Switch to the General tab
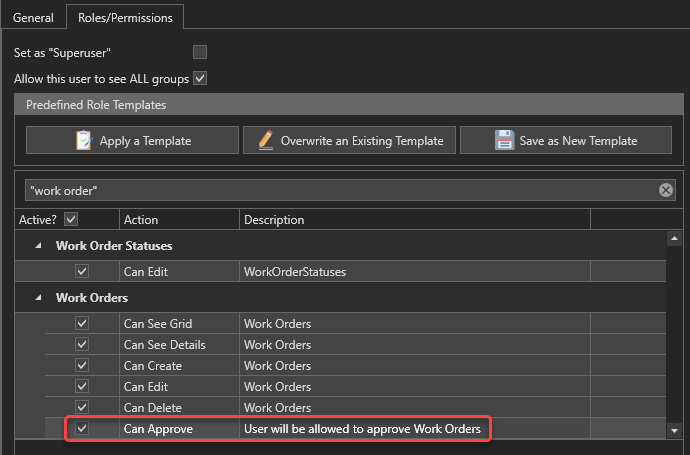Image resolution: width=690 pixels, height=455 pixels. [33, 17]
